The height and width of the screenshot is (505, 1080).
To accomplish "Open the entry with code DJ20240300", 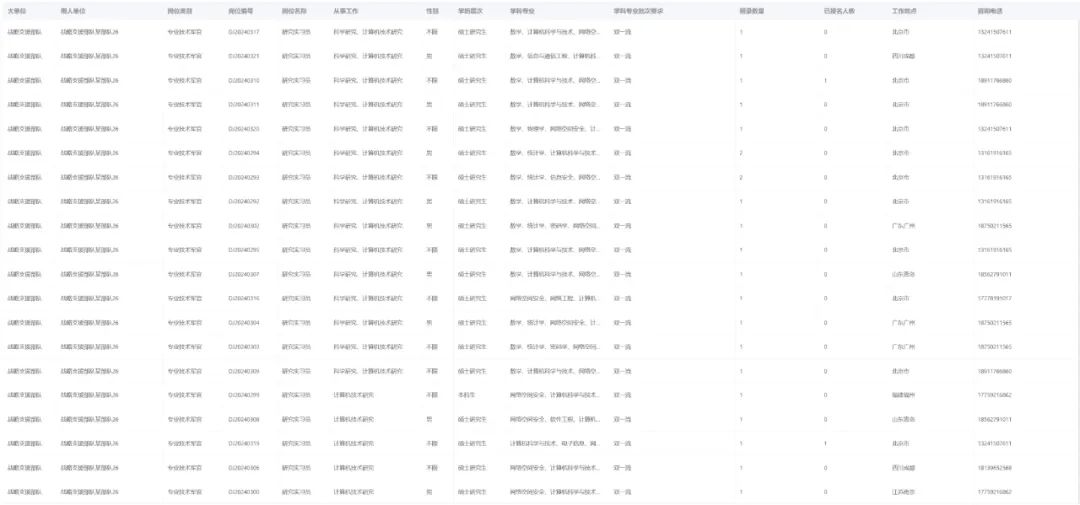I will pyautogui.click(x=244, y=492).
